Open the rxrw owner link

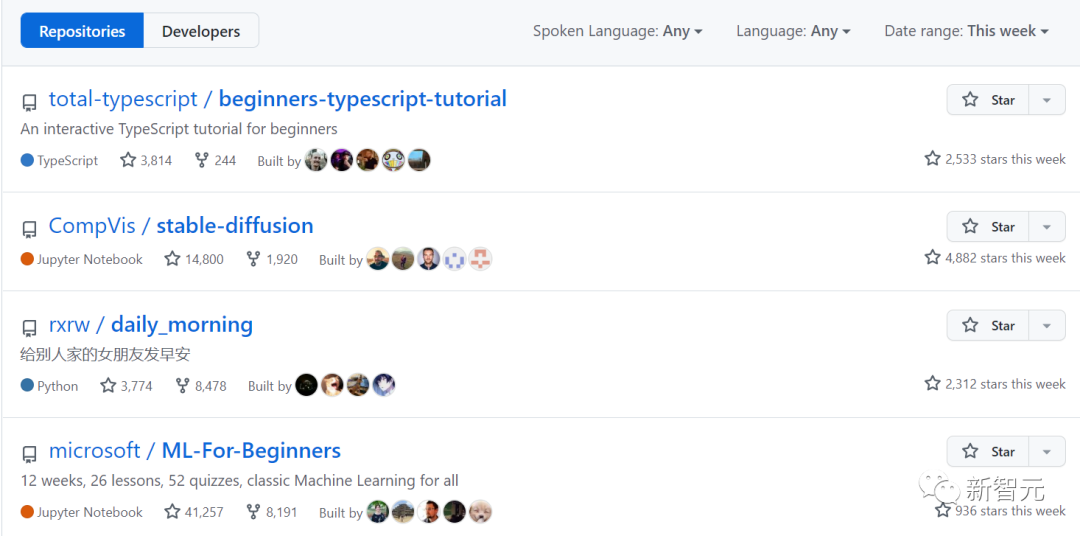tap(69, 324)
